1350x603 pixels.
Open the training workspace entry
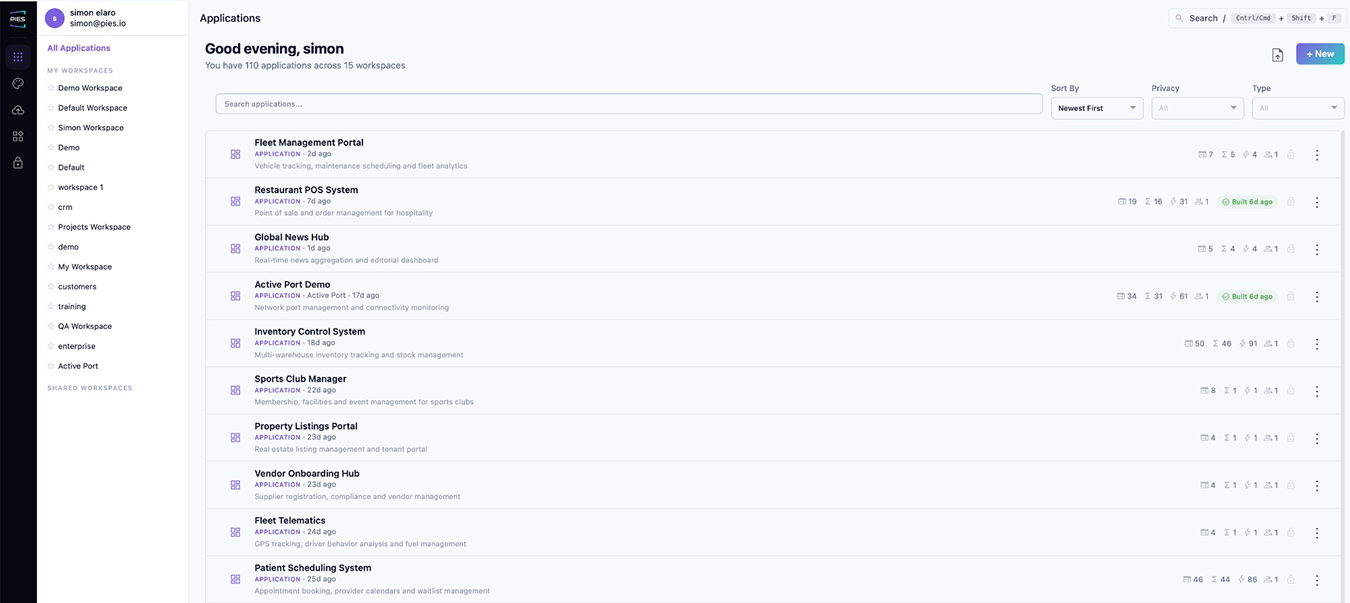coord(72,307)
